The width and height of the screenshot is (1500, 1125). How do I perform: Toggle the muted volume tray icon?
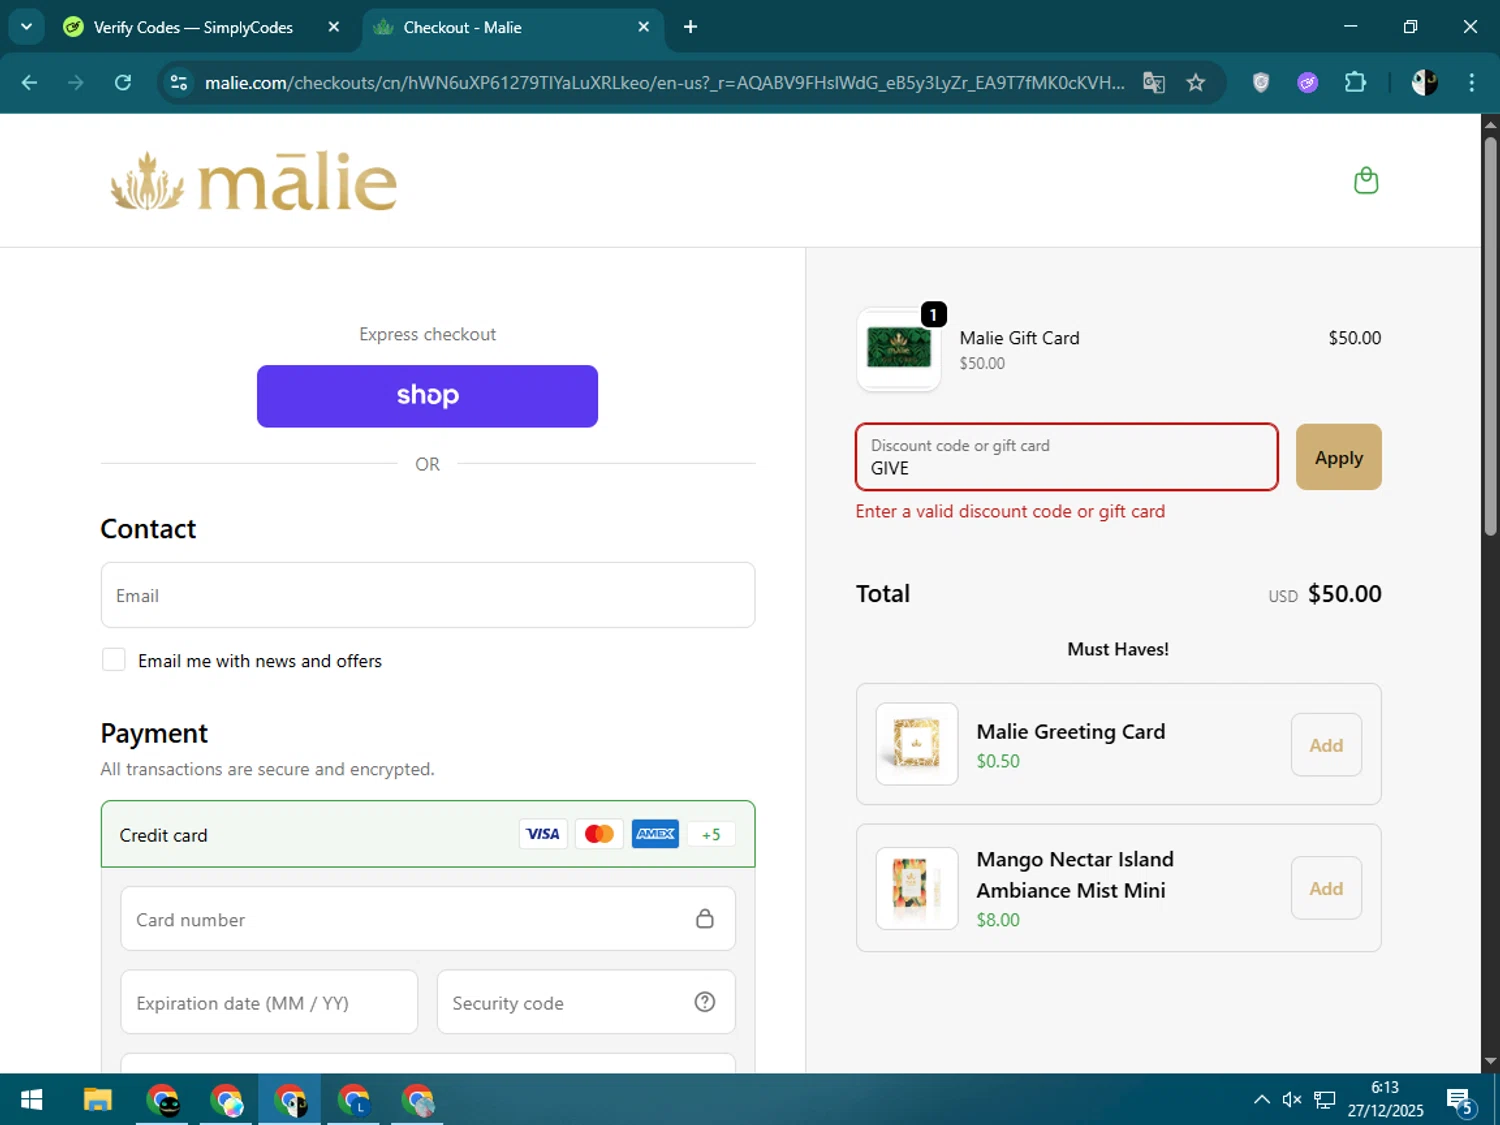[1292, 1100]
